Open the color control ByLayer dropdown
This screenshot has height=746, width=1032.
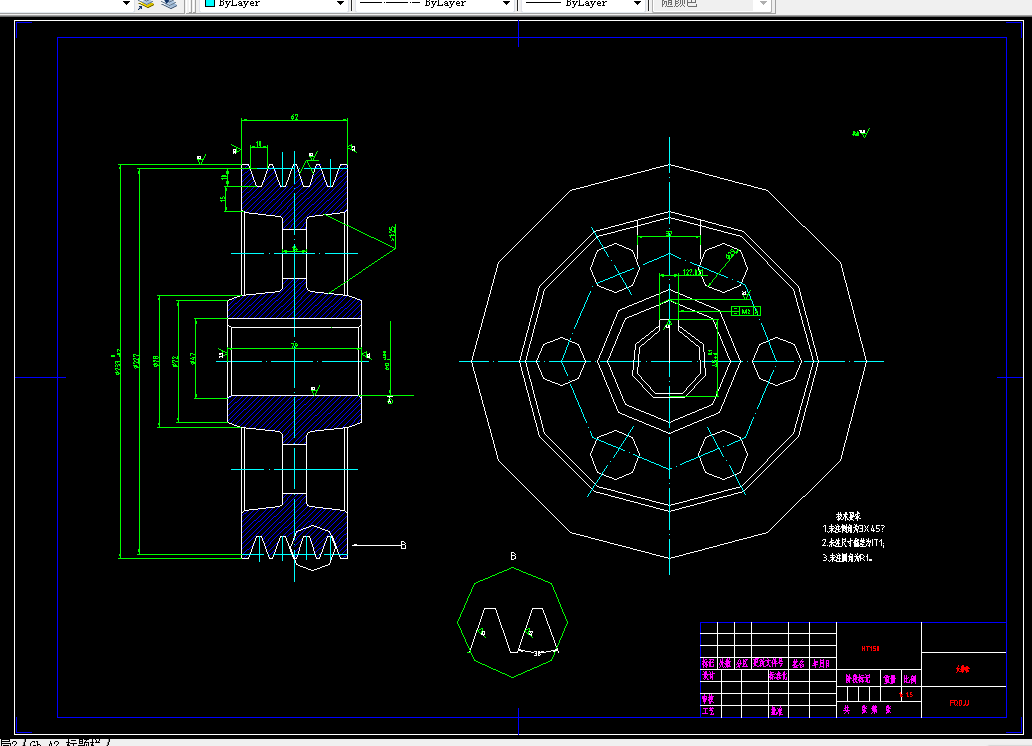coord(340,3)
